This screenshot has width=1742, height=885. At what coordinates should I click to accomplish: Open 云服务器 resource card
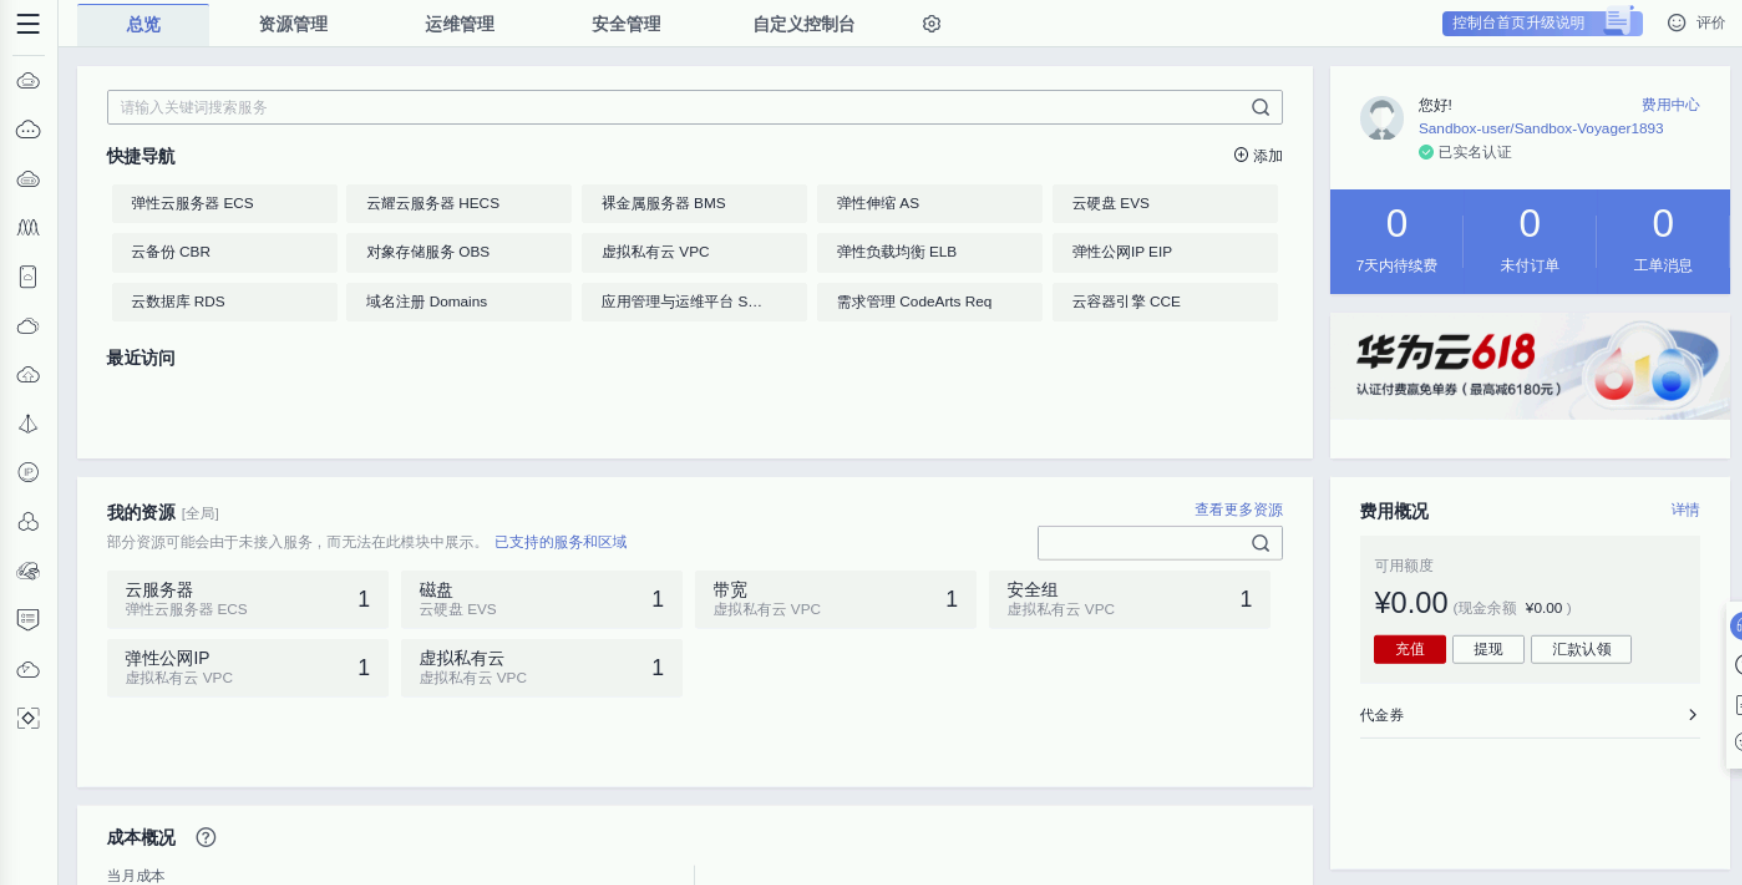coord(247,599)
